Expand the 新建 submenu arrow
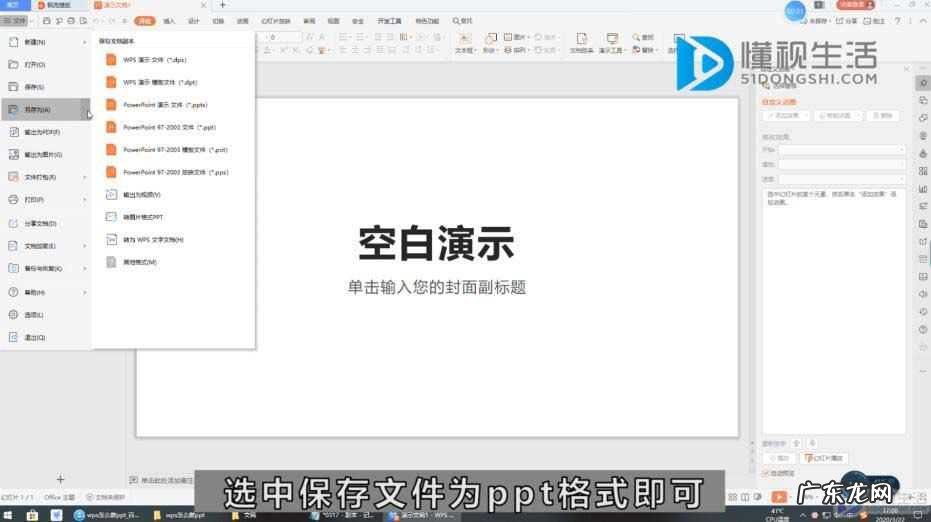 (x=84, y=42)
